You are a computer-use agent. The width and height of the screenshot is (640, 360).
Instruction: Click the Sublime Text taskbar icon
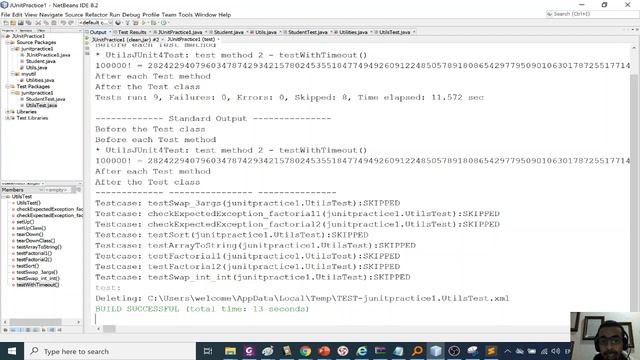(491, 351)
